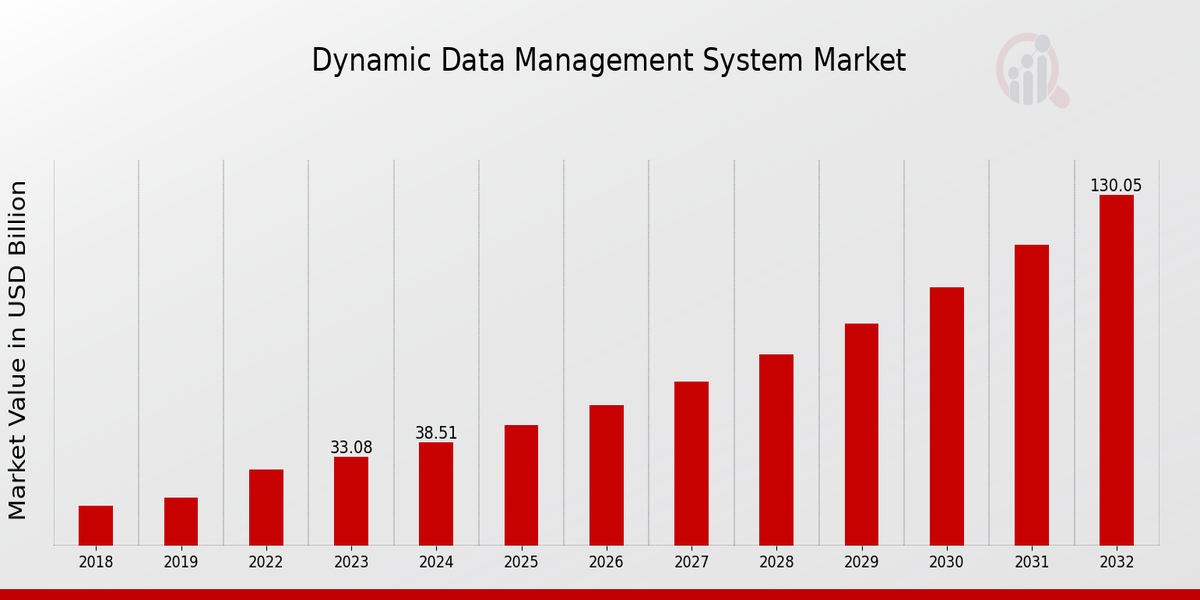
Task: Click the 2022 bar in the chart
Action: [266, 507]
